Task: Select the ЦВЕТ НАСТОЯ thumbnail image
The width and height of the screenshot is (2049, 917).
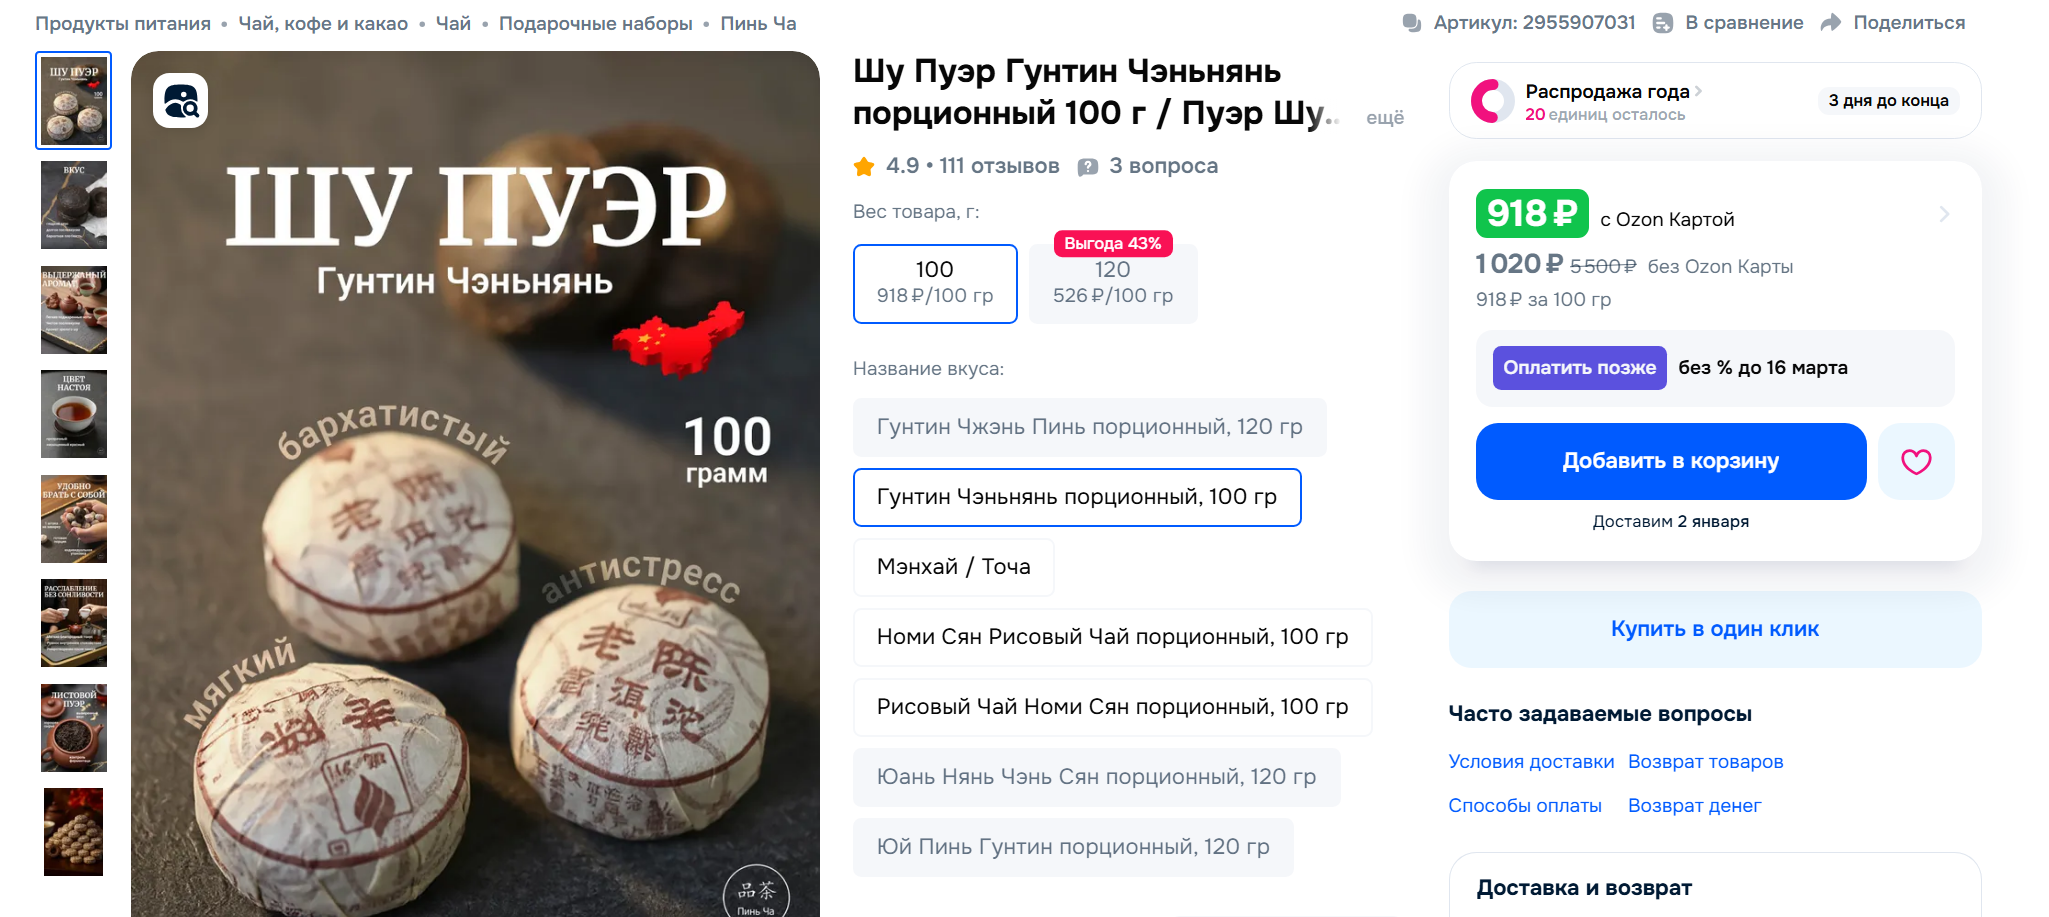Action: coord(74,414)
